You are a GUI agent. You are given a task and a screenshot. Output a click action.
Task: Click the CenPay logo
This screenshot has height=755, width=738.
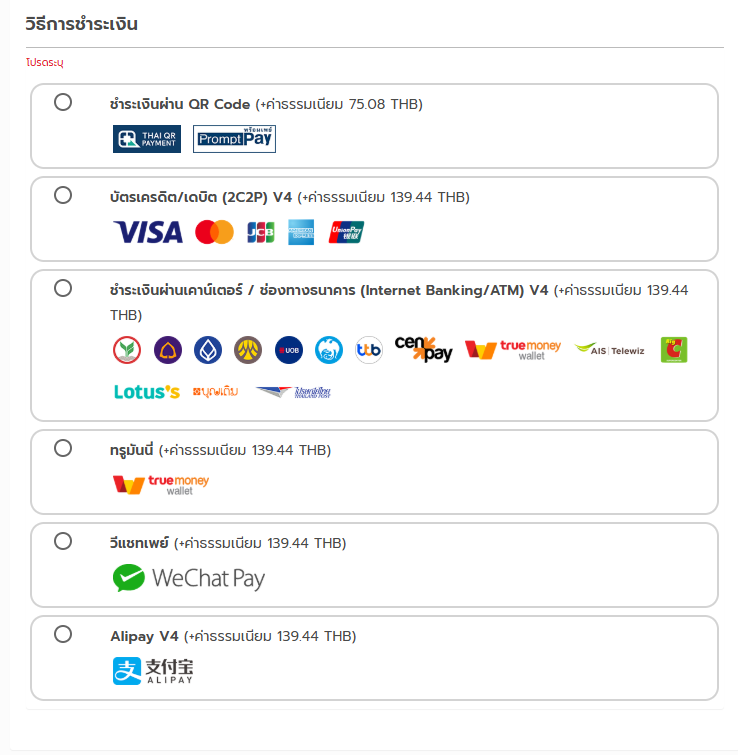[424, 348]
